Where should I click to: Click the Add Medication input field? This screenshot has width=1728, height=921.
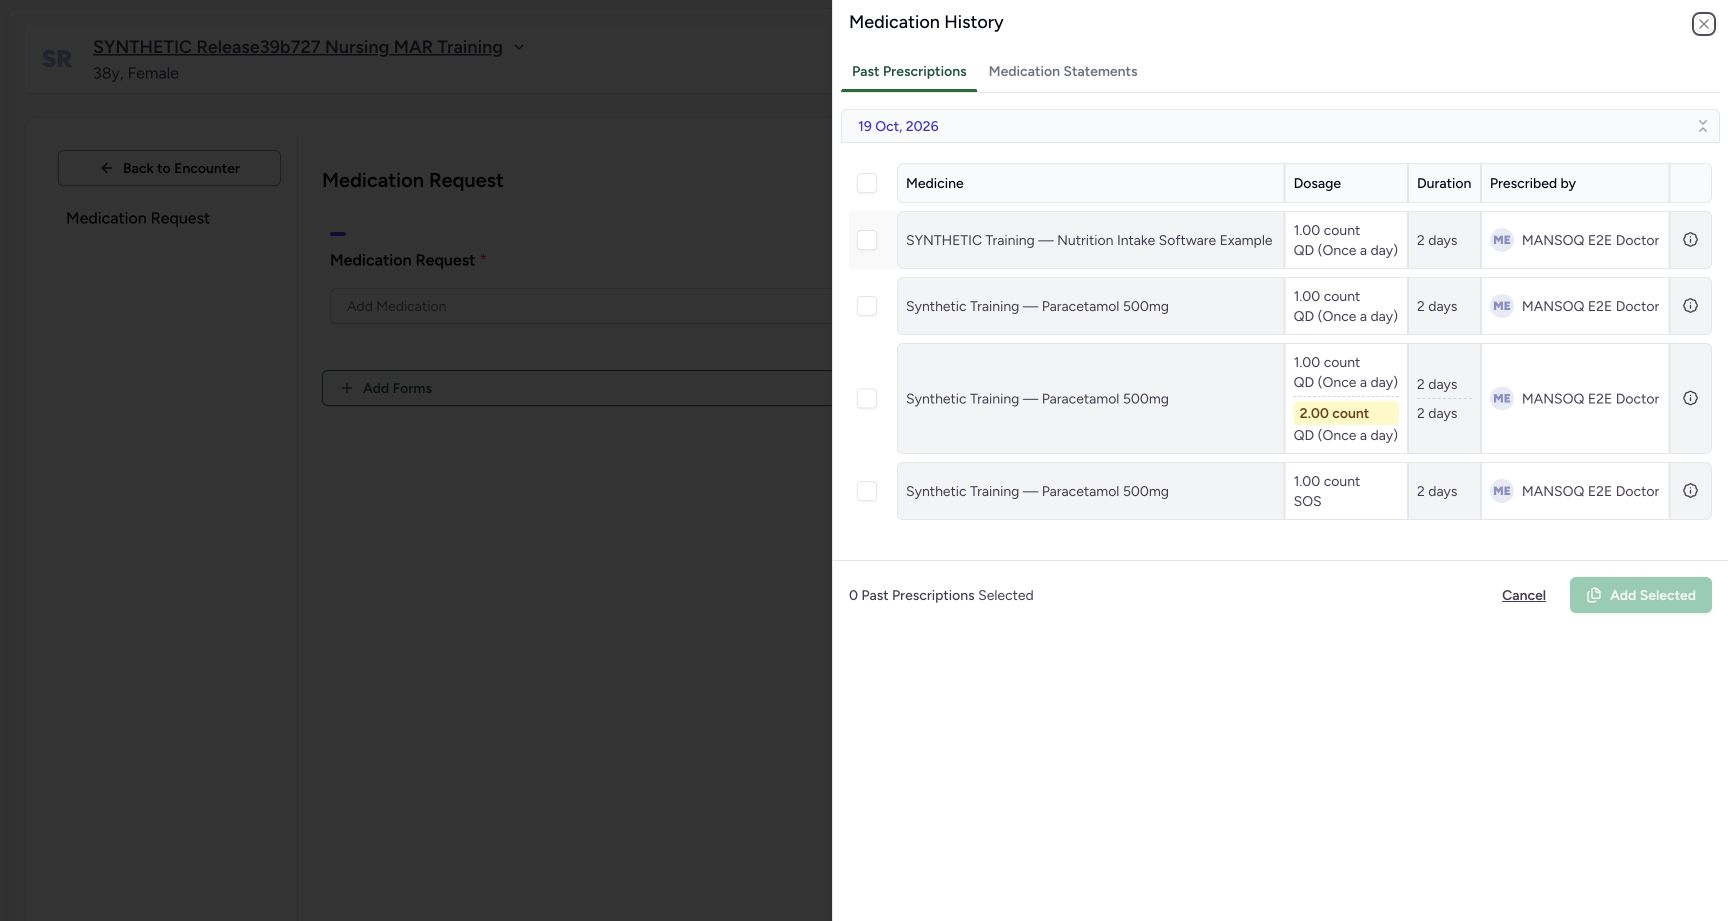tap(580, 306)
